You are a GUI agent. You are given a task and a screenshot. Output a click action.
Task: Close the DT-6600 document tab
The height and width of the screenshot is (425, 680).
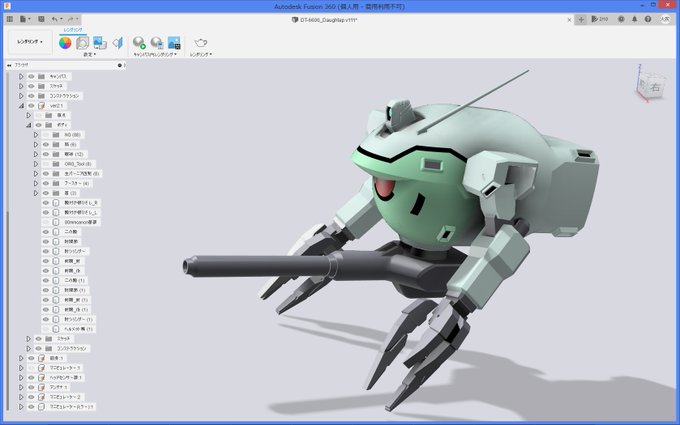pos(569,20)
